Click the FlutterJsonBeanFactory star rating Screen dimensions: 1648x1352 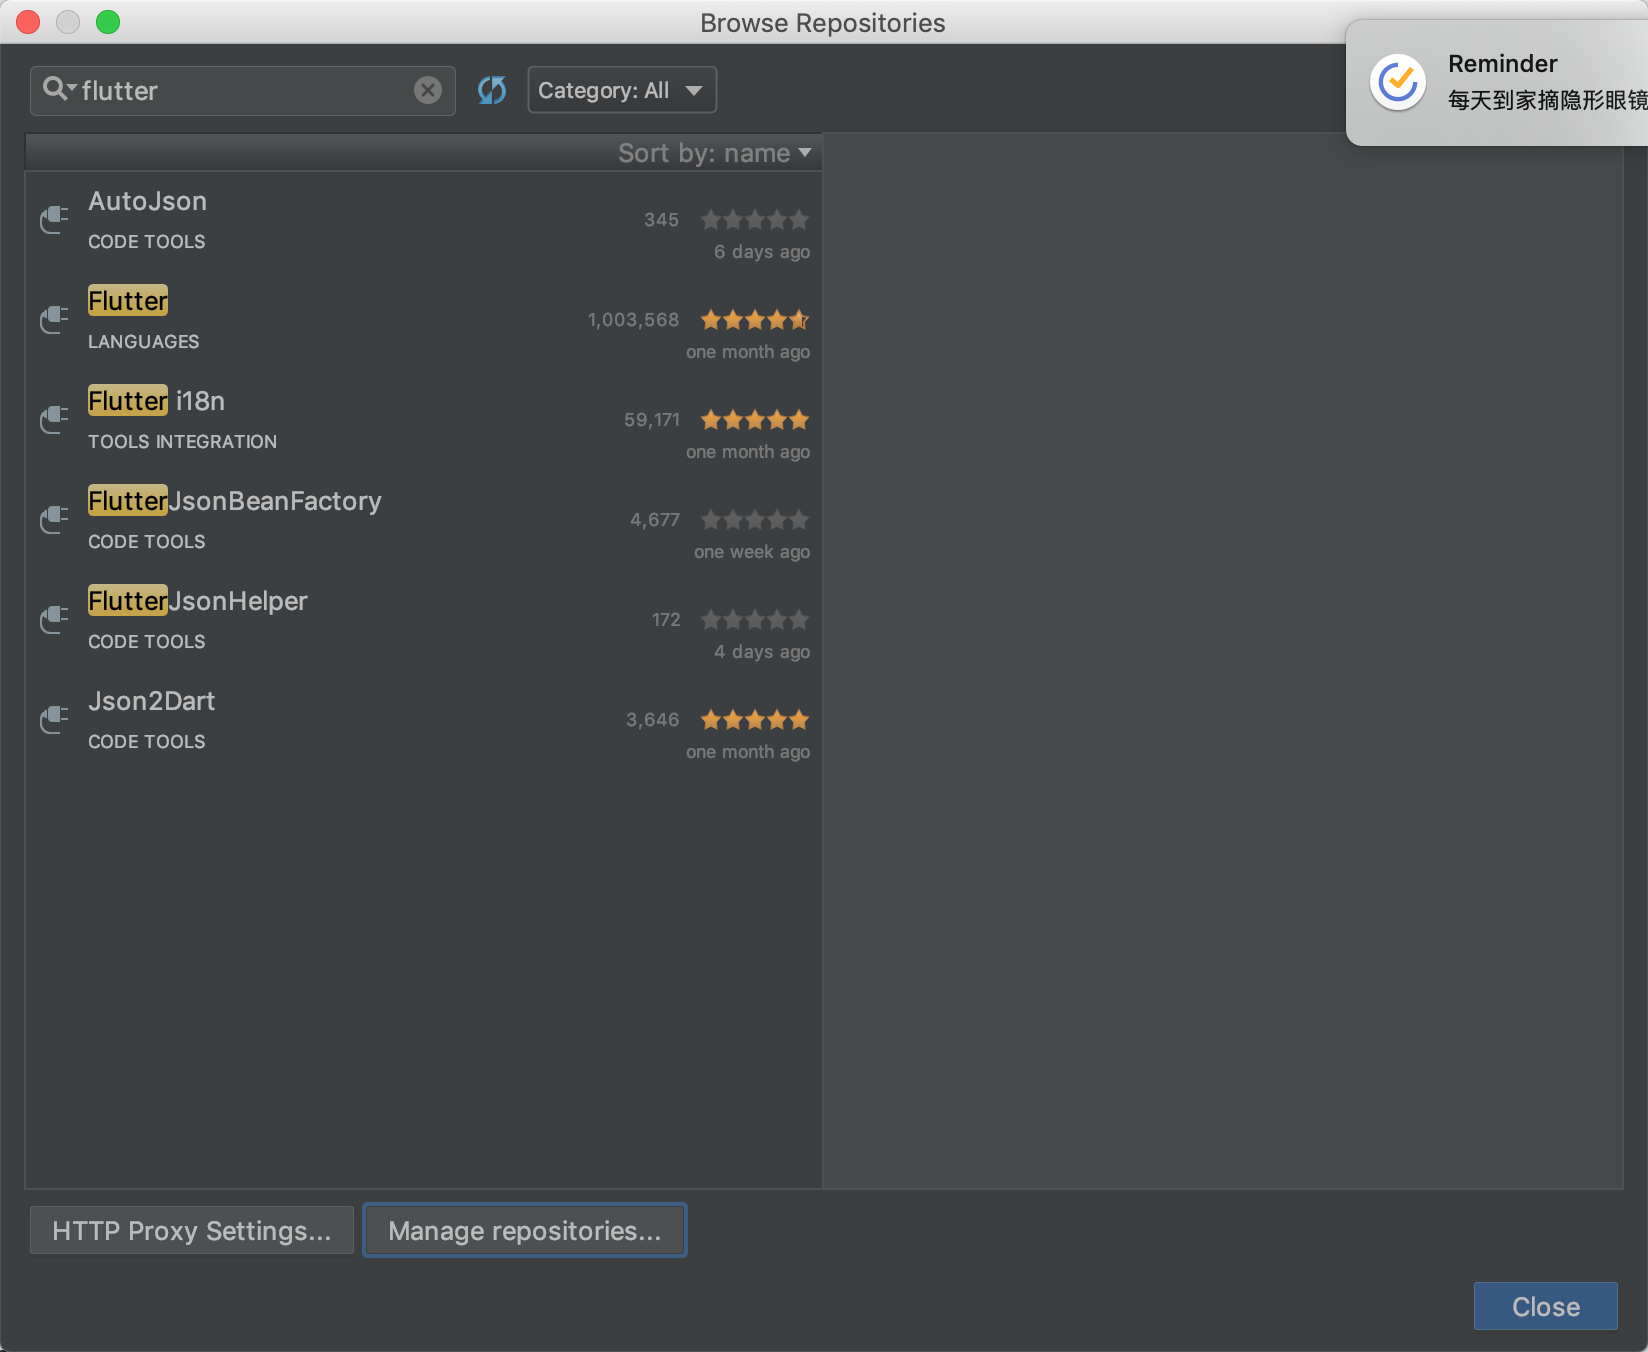[x=755, y=520]
